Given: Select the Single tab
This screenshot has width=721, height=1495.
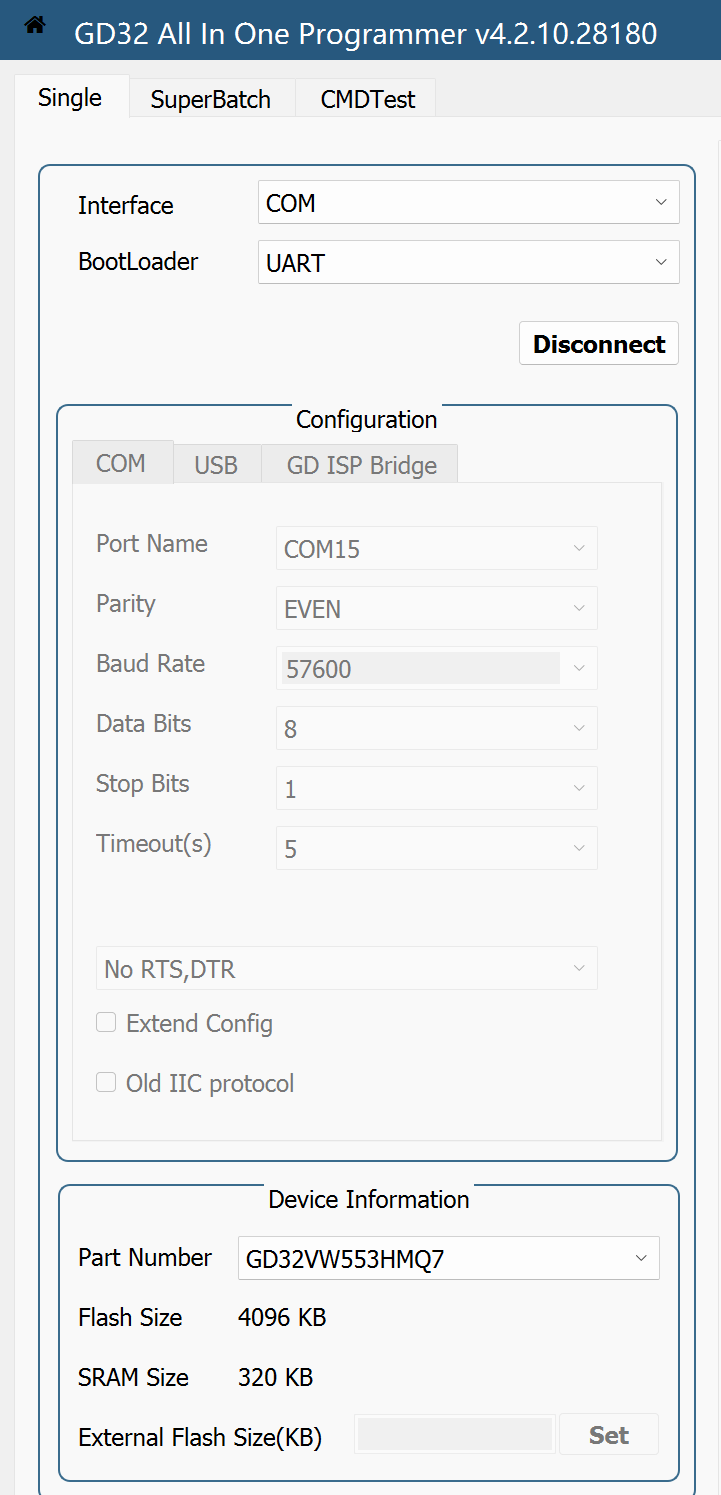Looking at the screenshot, I should tap(70, 97).
